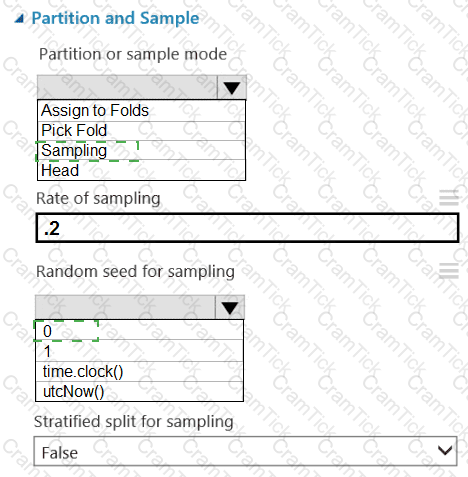This screenshot has height=477, width=468.
Task: Open the Partition or sample mode dropdown arrow
Action: click(232, 88)
